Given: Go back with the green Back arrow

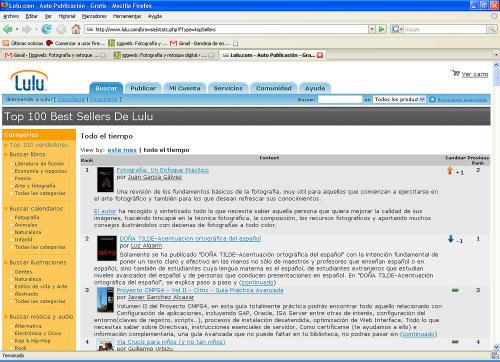Looking at the screenshot, I should click(x=7, y=29).
